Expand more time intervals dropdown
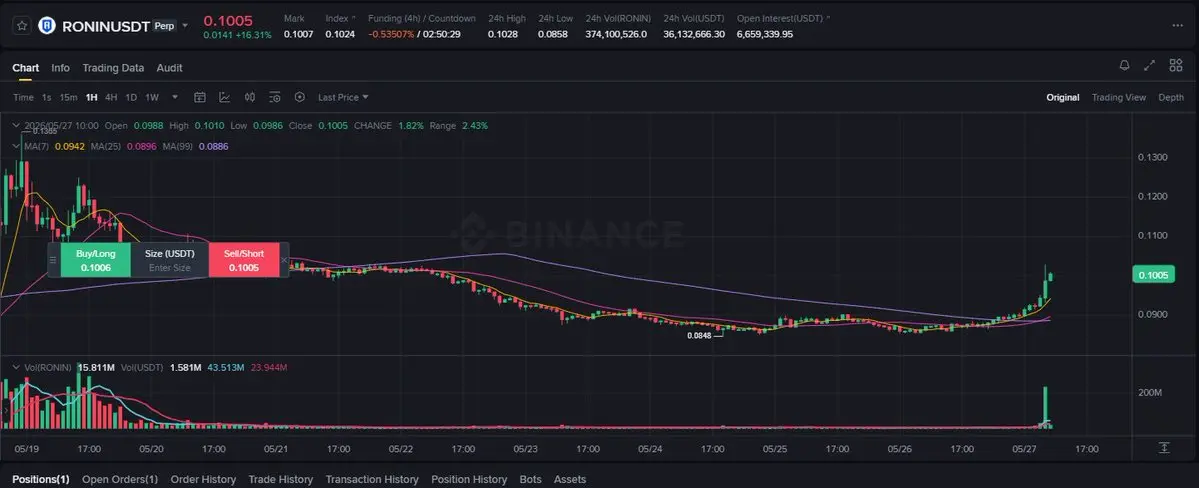1199x488 pixels. click(175, 97)
